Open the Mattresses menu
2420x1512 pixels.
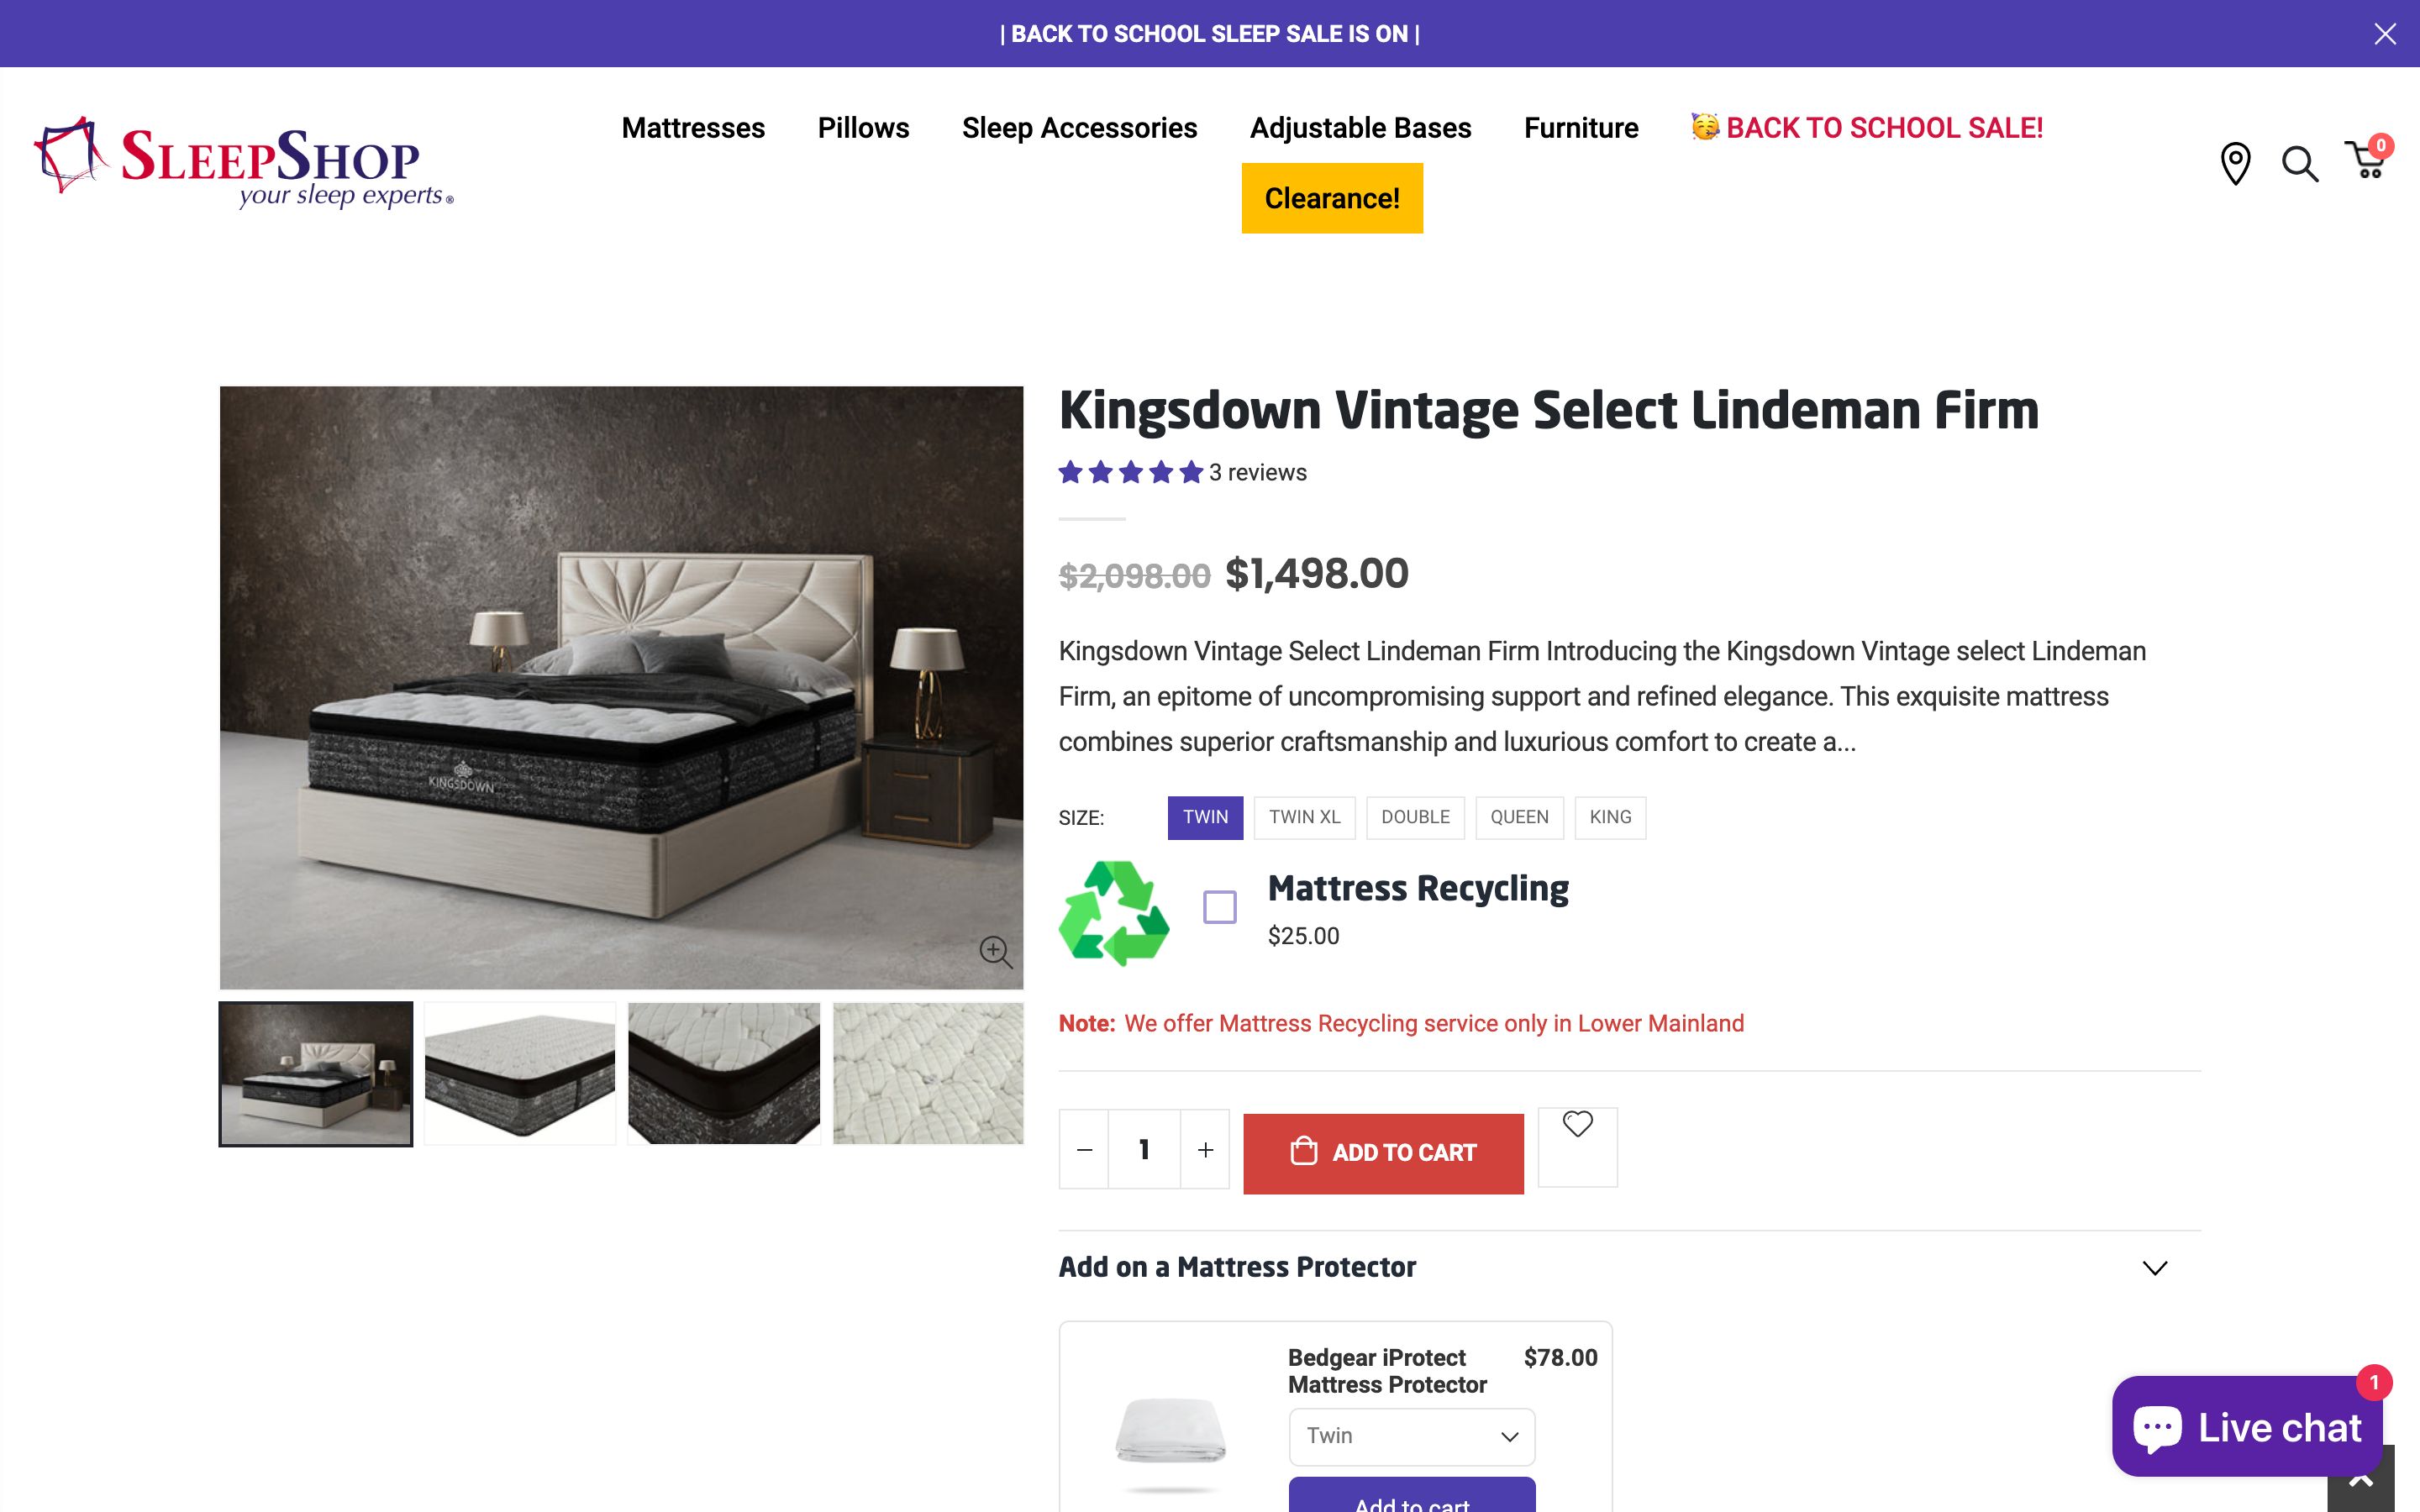pyautogui.click(x=693, y=128)
